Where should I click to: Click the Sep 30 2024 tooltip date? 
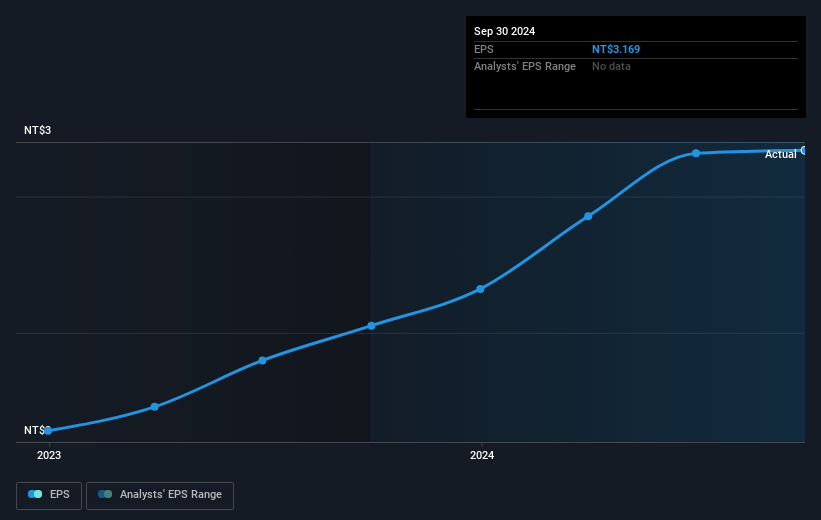point(504,31)
